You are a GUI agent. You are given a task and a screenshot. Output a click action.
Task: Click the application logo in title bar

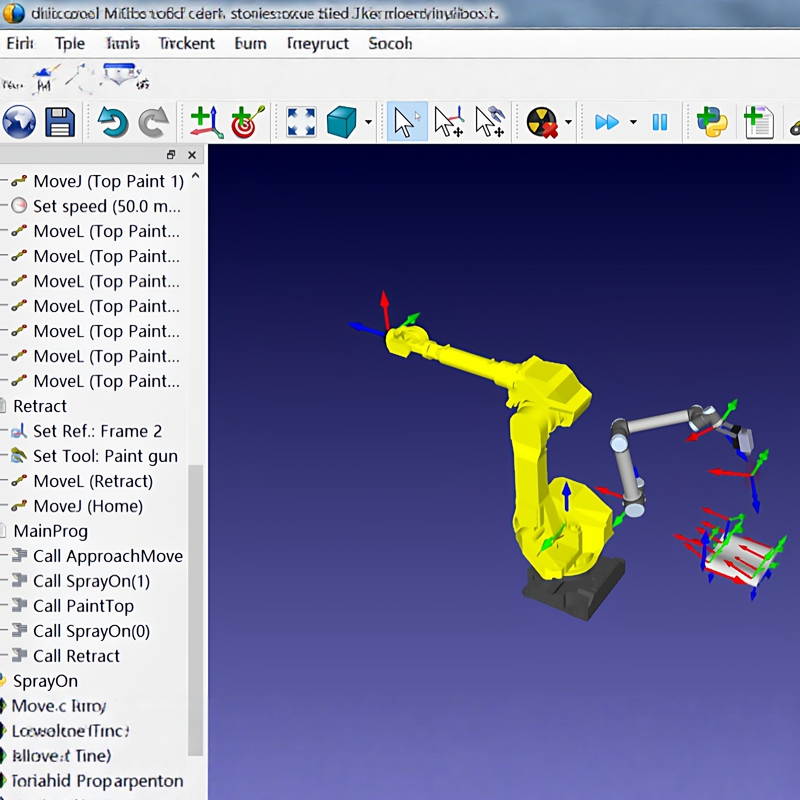[x=13, y=13]
